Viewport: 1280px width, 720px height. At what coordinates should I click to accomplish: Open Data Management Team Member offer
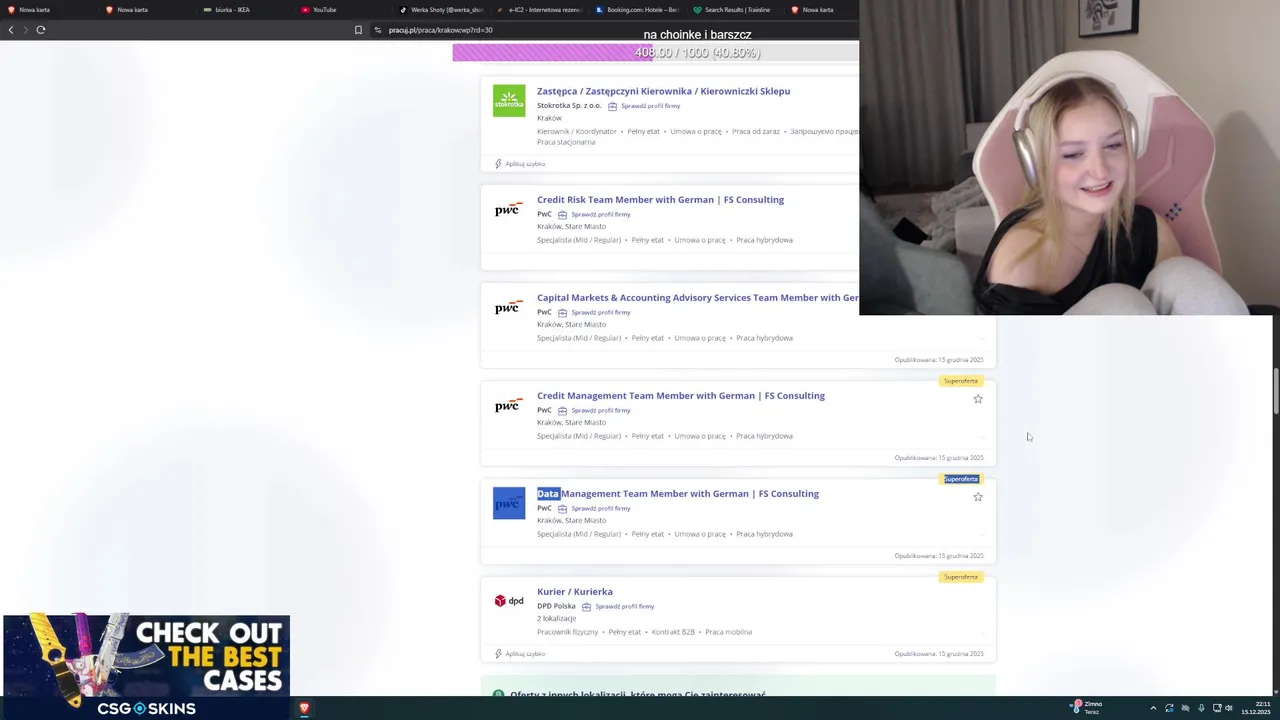[678, 493]
